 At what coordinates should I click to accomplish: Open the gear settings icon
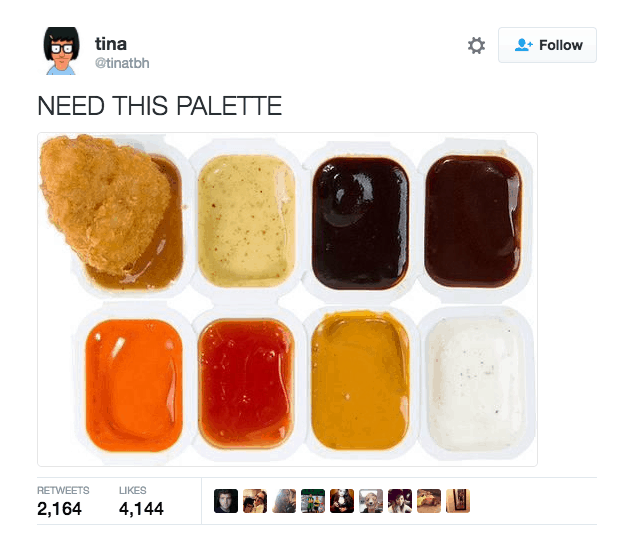tap(476, 45)
